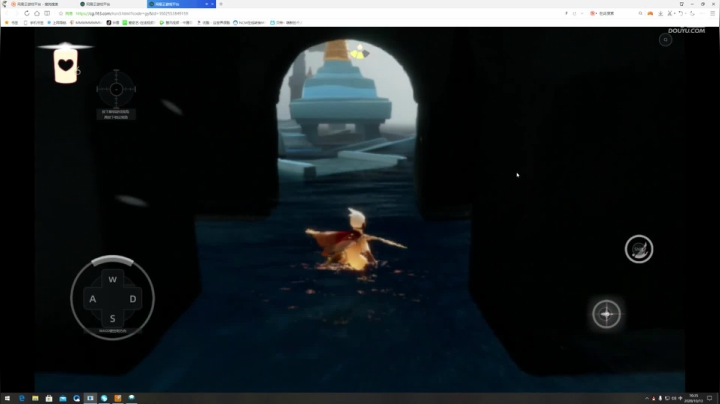This screenshot has height=404, width=720.
Task: Click the browser address bar URL
Action: (132, 13)
